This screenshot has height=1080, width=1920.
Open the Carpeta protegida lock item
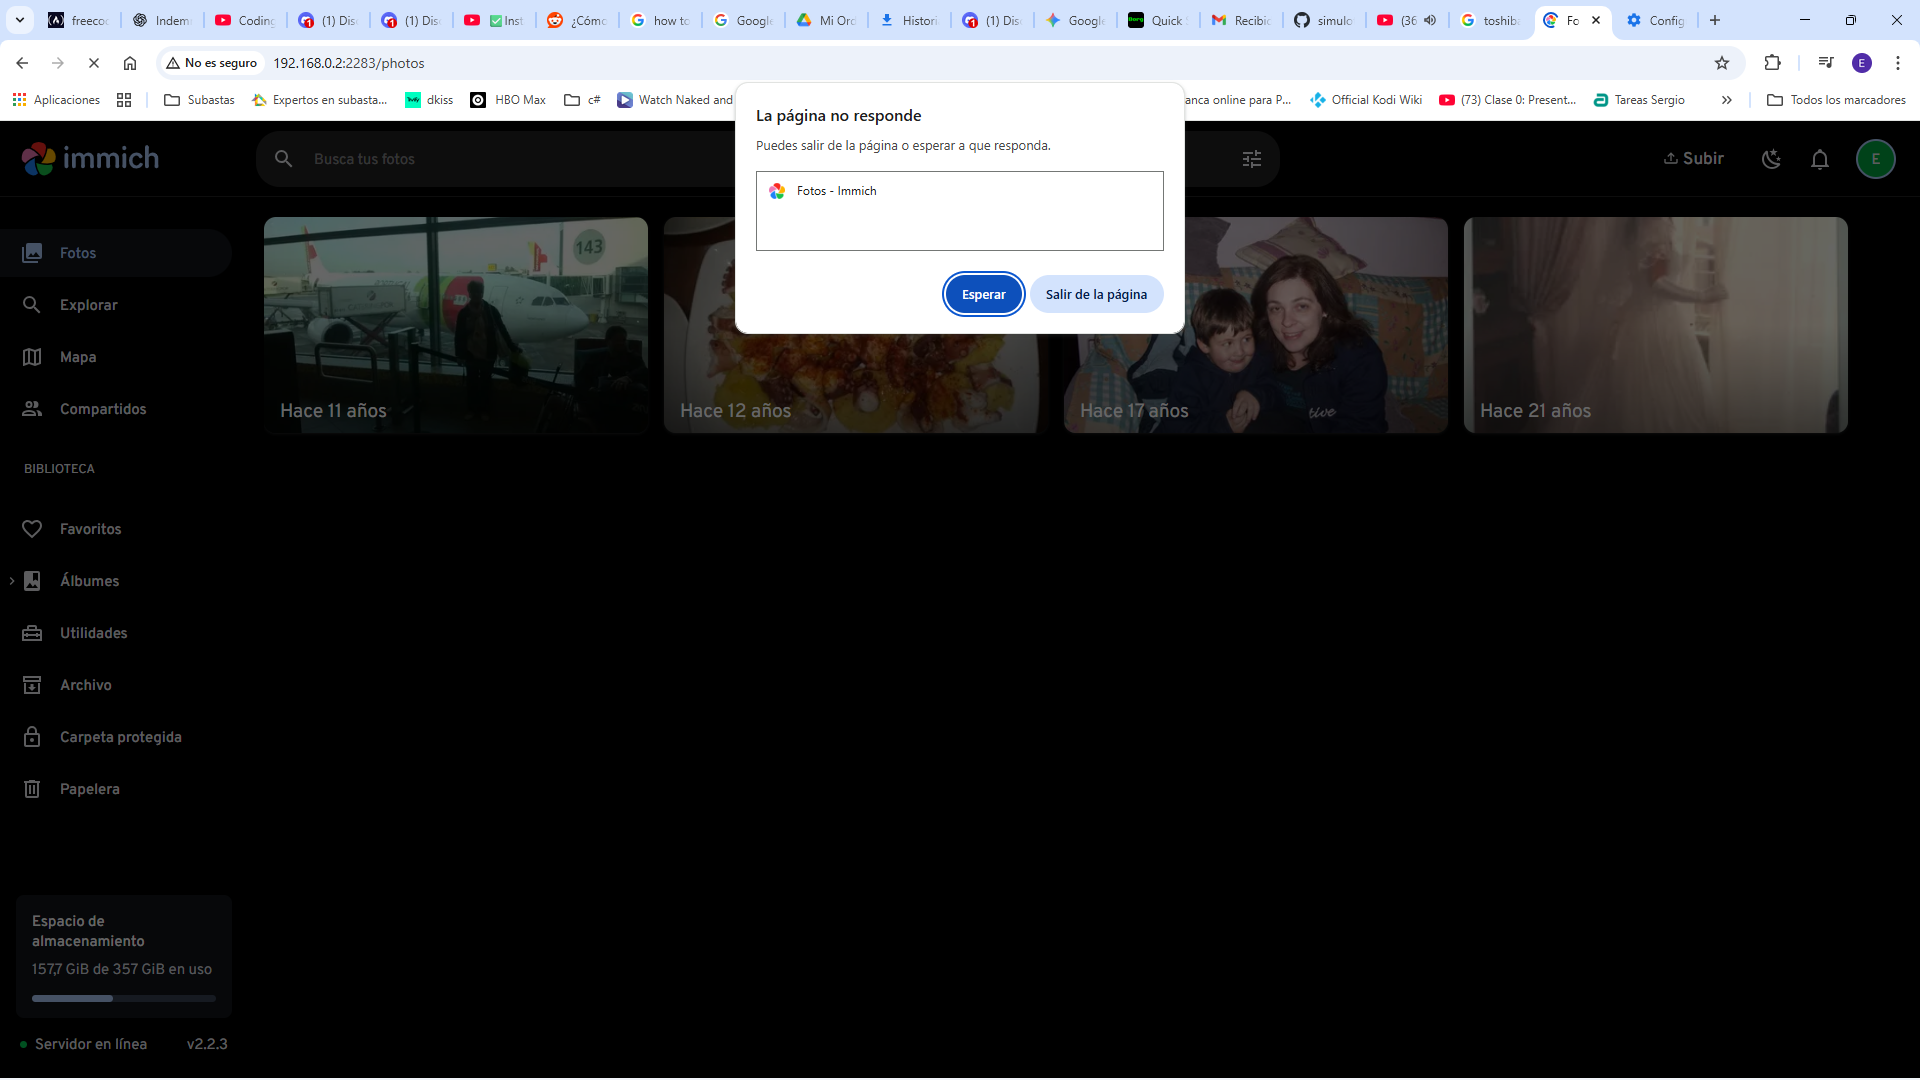coord(120,737)
